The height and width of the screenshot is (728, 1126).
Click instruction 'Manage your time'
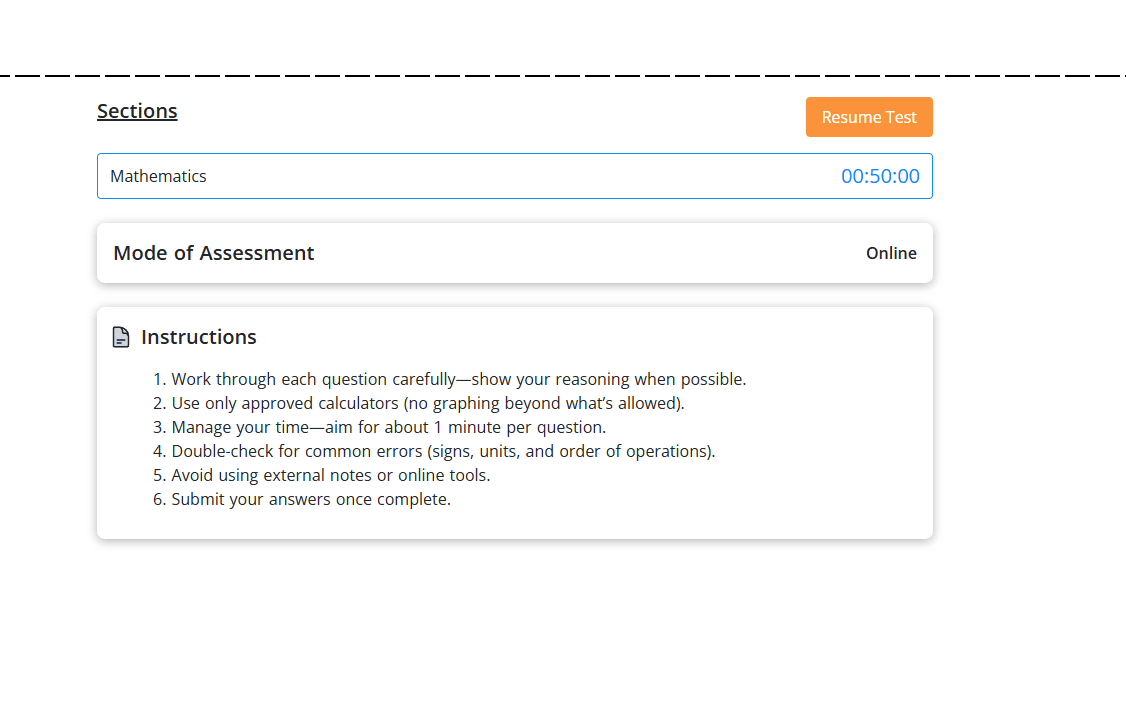(388, 427)
